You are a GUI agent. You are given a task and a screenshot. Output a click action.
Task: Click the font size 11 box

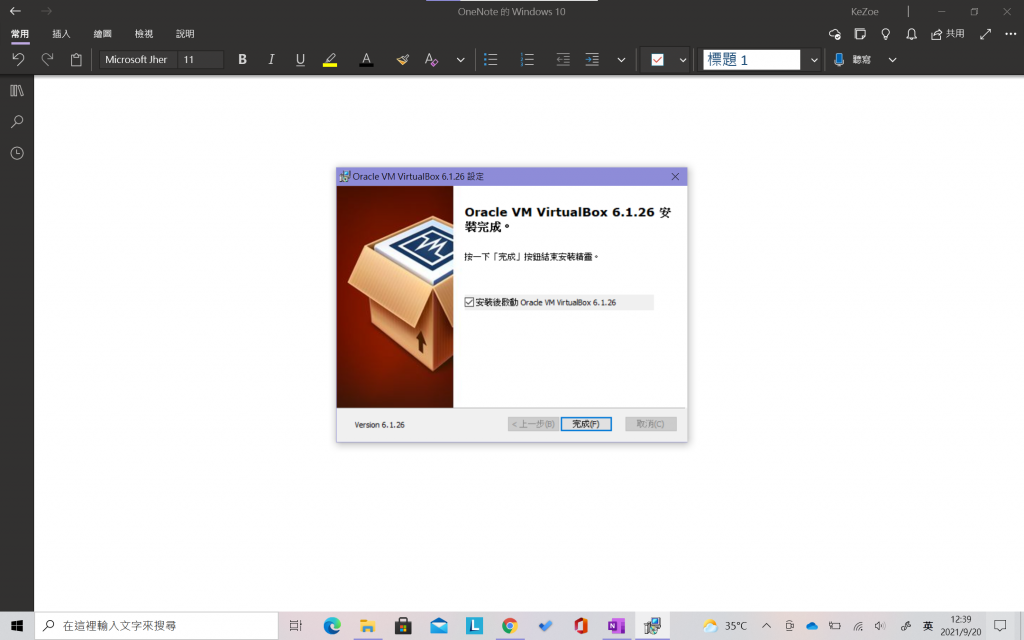point(200,59)
